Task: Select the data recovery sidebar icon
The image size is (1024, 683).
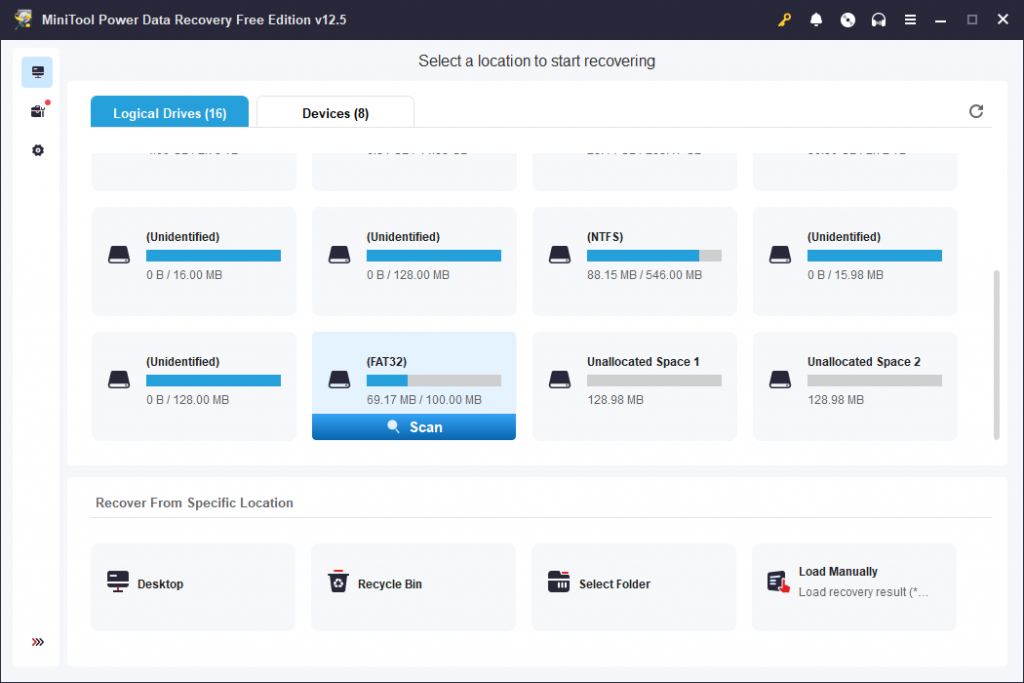Action: (37, 71)
